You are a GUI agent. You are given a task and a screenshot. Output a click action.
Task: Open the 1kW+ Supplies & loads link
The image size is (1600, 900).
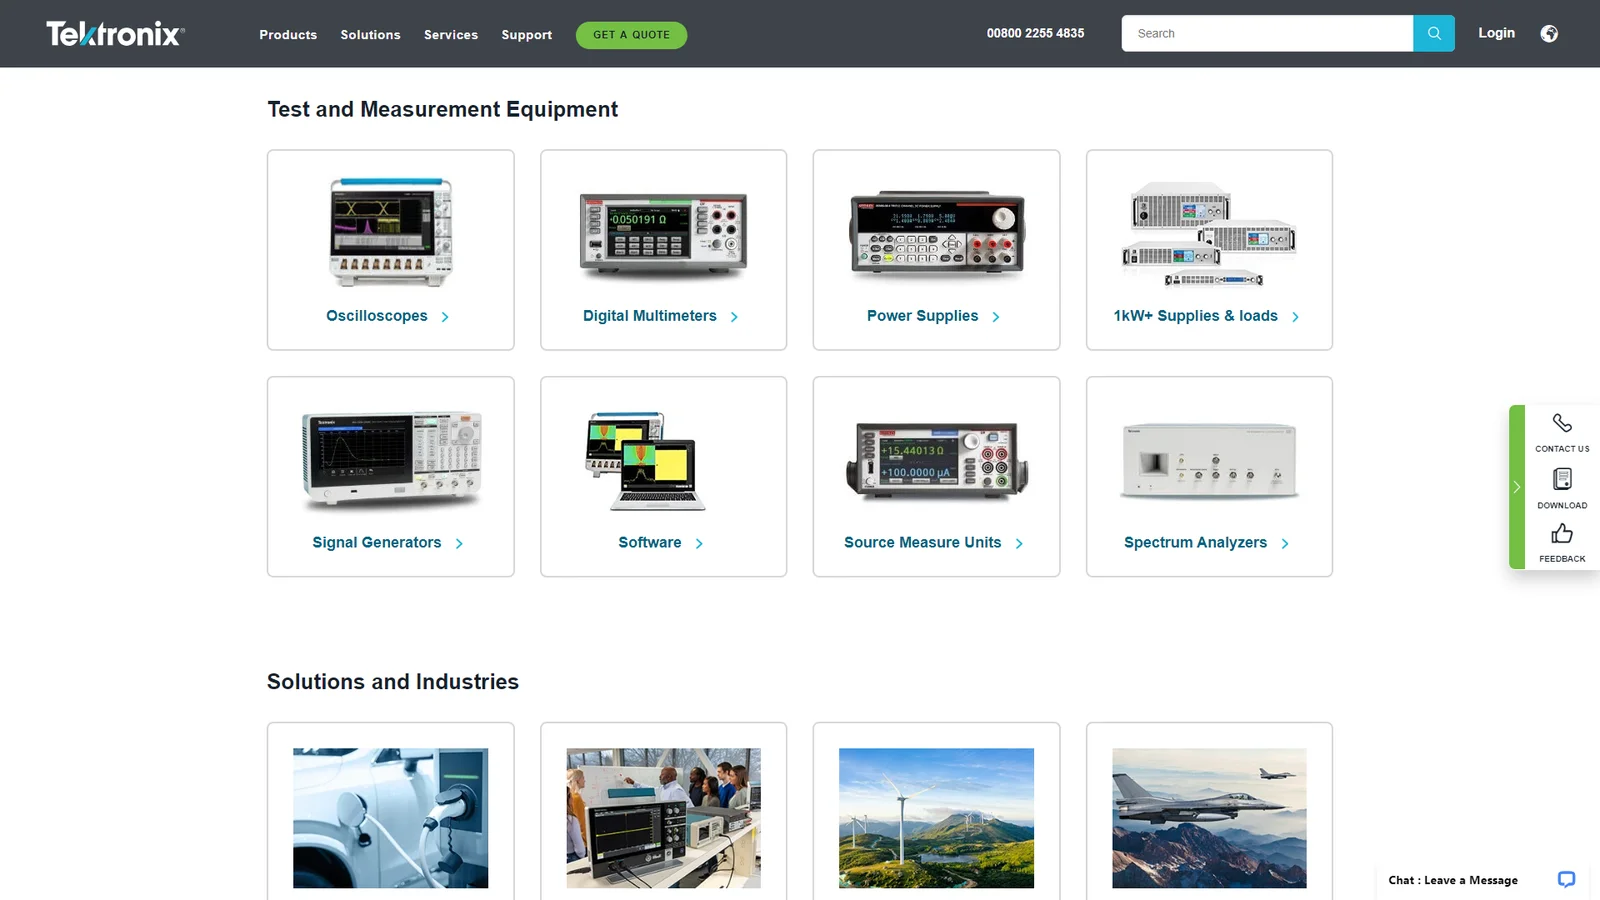pyautogui.click(x=1196, y=316)
